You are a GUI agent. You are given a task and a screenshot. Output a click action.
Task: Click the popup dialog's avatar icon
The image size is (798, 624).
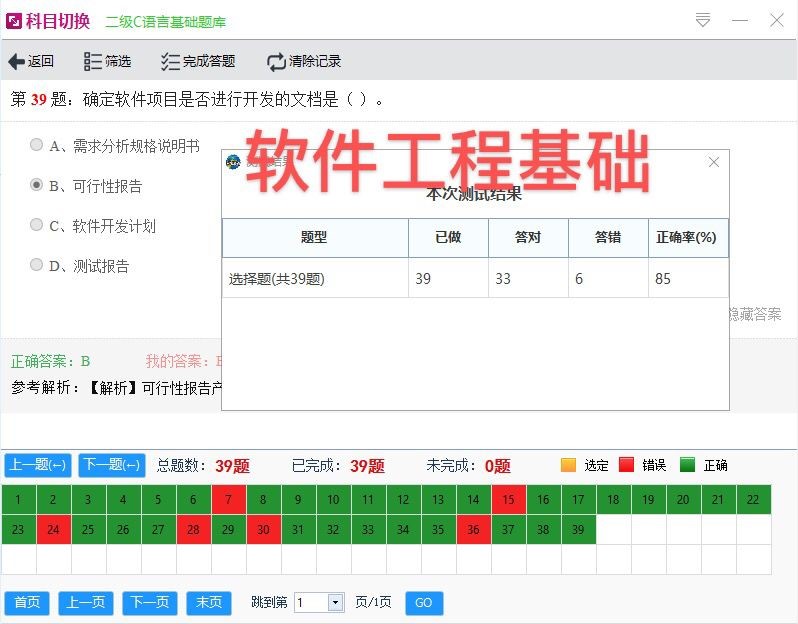coord(234,163)
